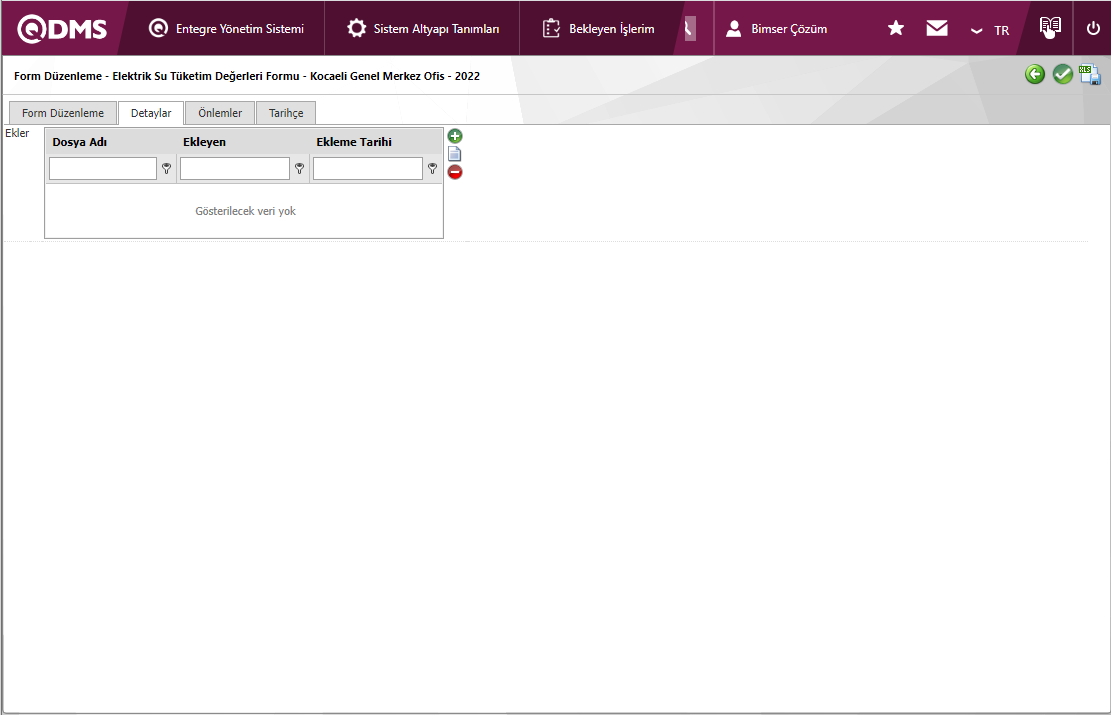1111x715 pixels.
Task: Click the red delete attachment icon
Action: (455, 172)
